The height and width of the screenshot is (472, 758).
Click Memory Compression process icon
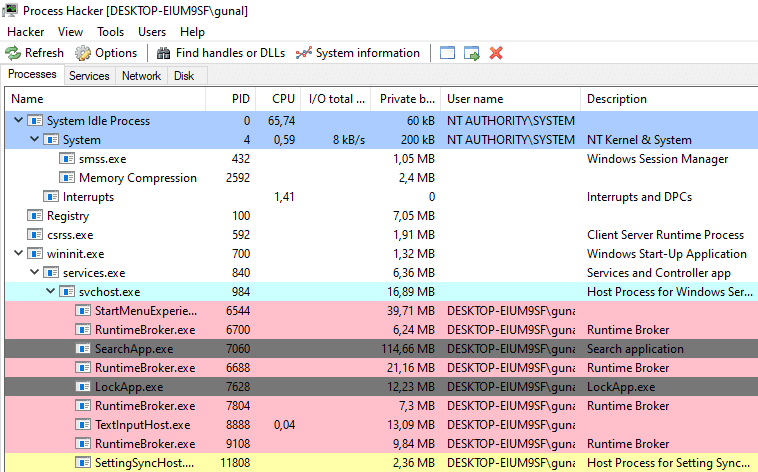pos(67,177)
